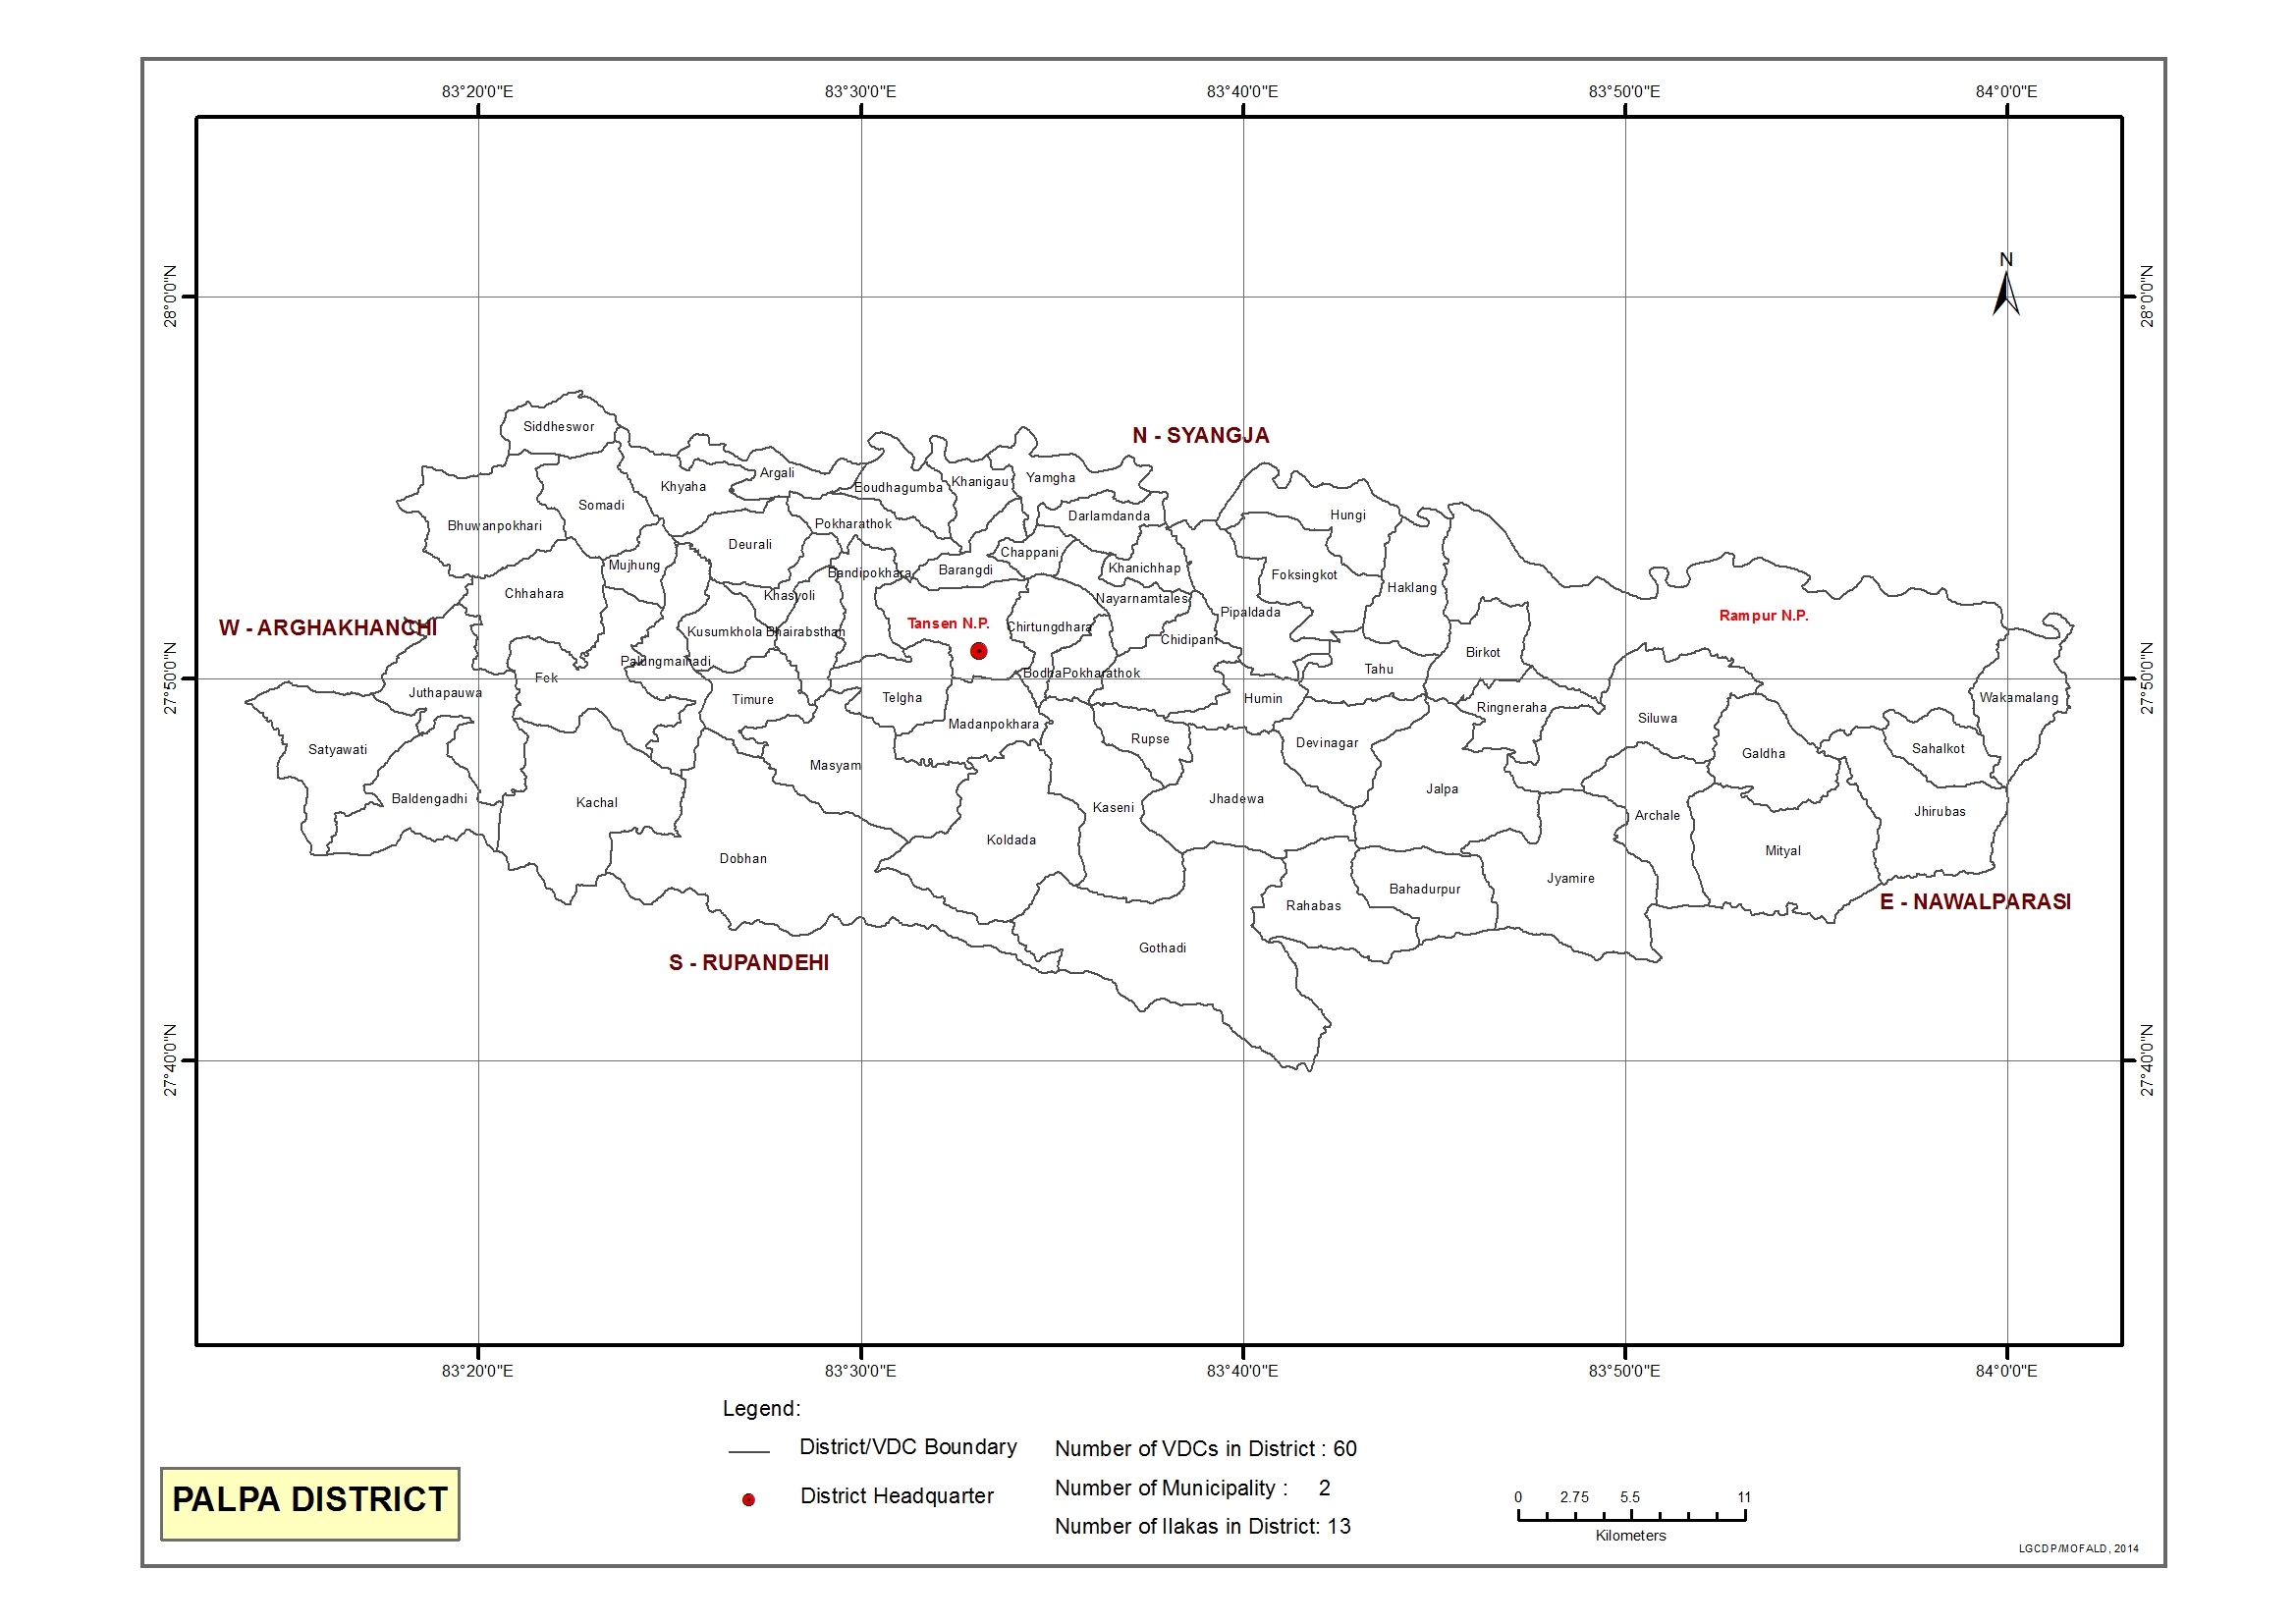Select the Rampur N.P. label
Screen dimensions: 2296x1624
click(1763, 616)
